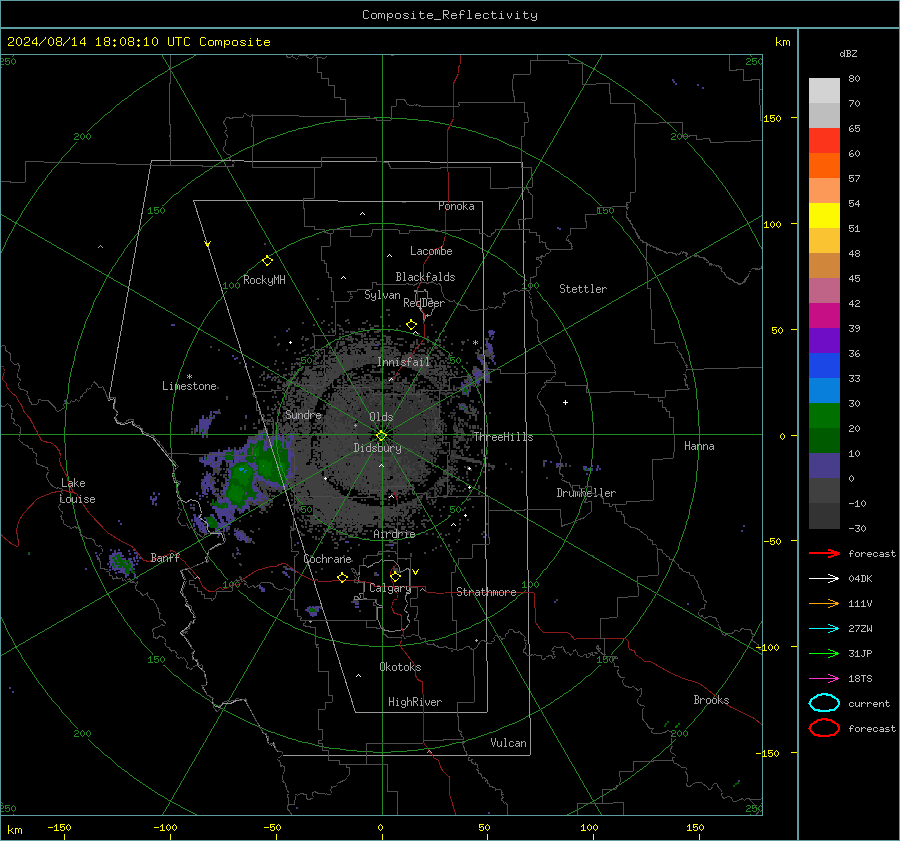900x841 pixels.
Task: Click the Drumheller label
Action: [586, 493]
